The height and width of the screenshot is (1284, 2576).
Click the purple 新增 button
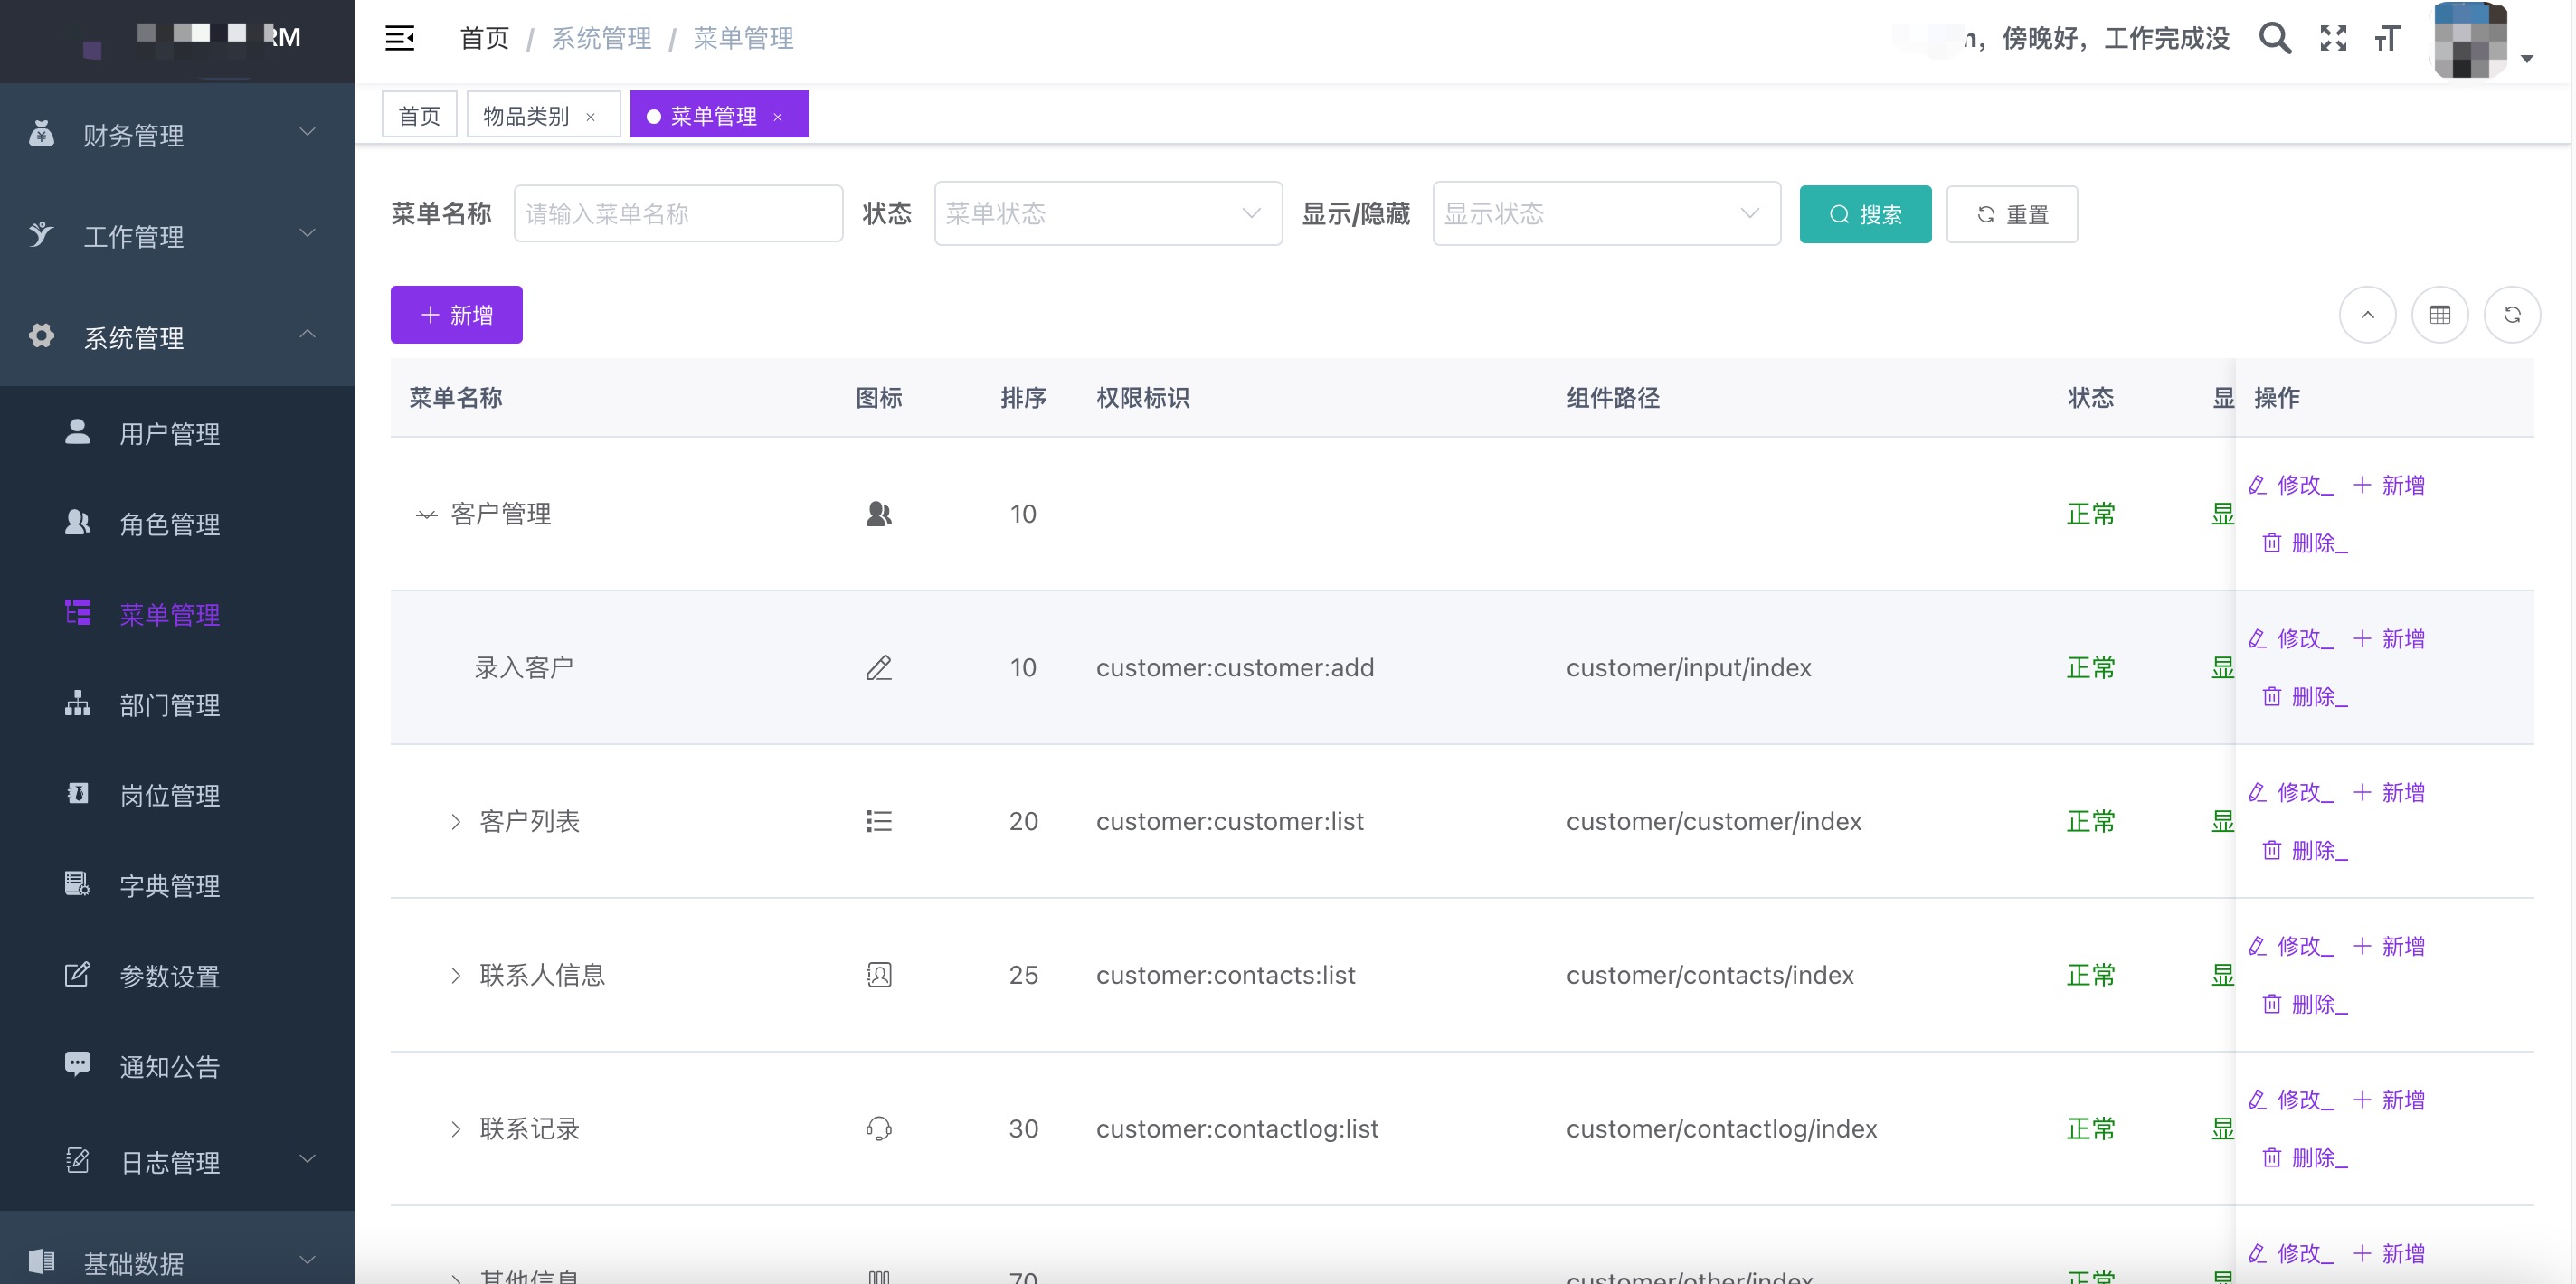coord(456,315)
